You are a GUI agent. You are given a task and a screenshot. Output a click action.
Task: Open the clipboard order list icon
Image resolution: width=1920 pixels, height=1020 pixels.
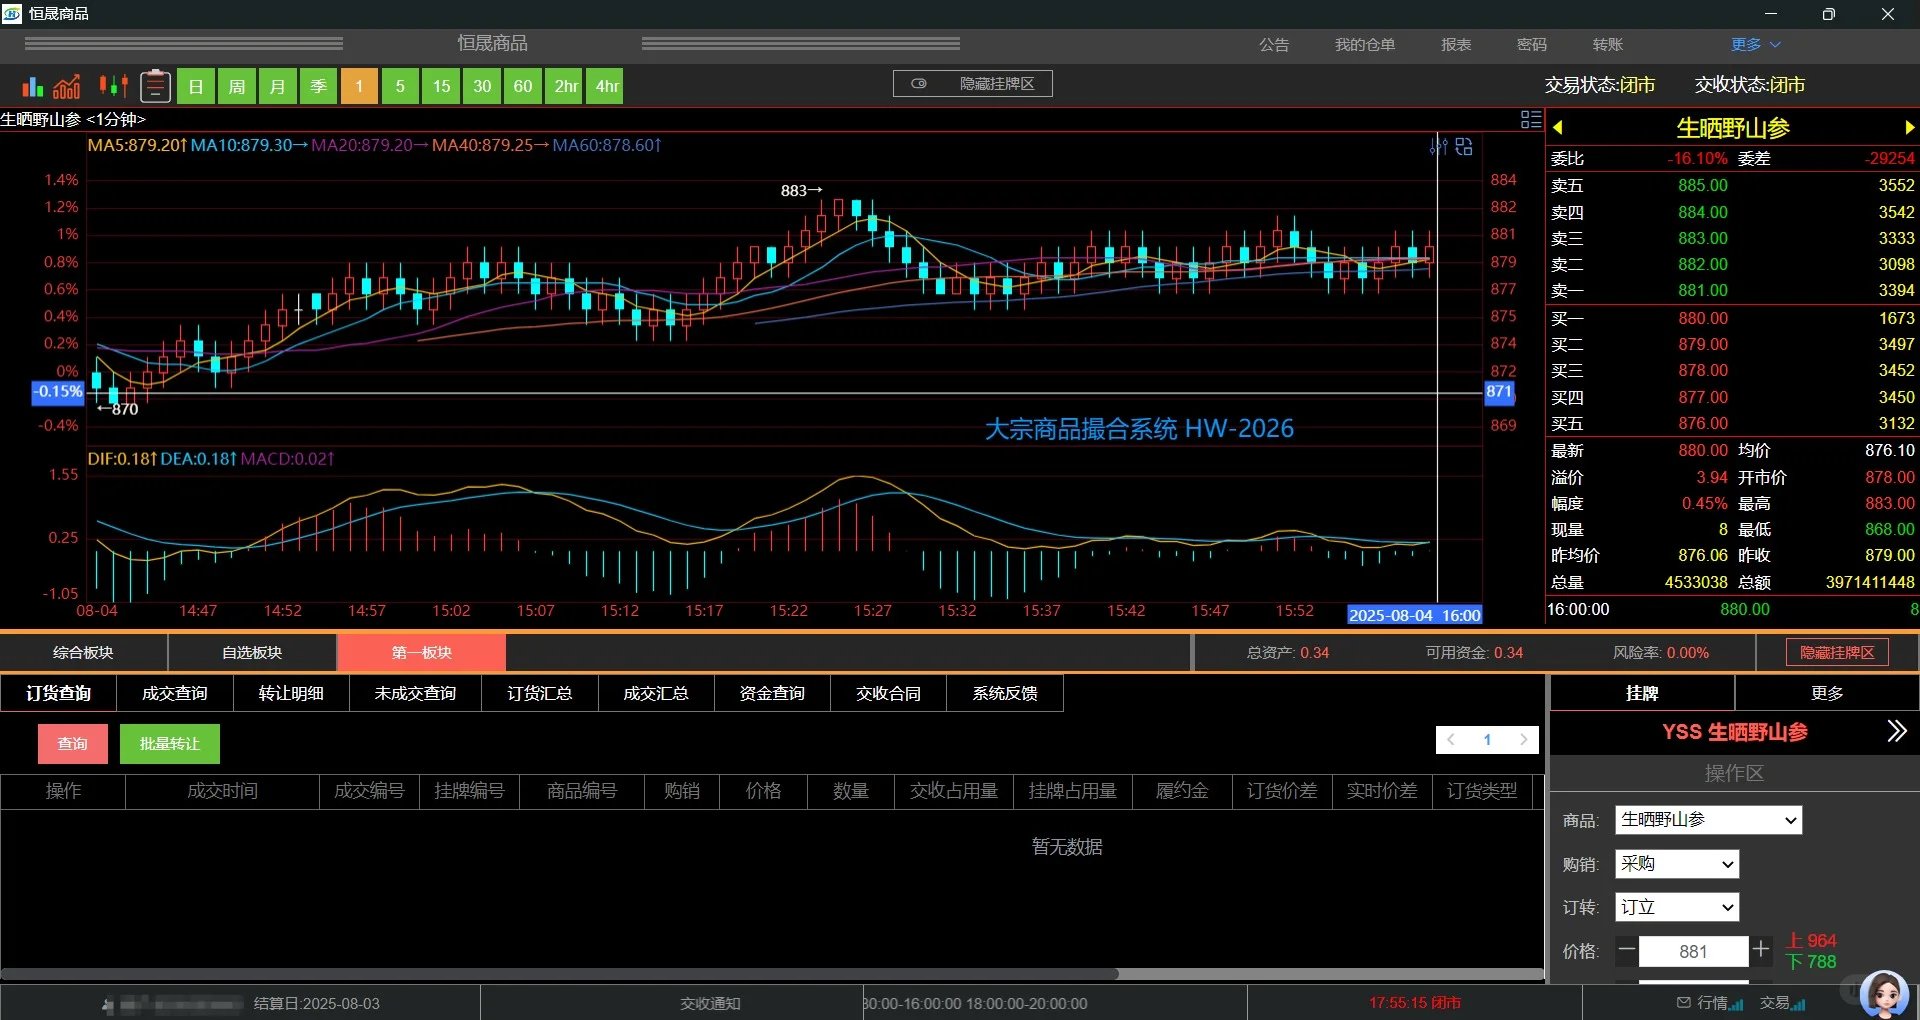coord(155,86)
